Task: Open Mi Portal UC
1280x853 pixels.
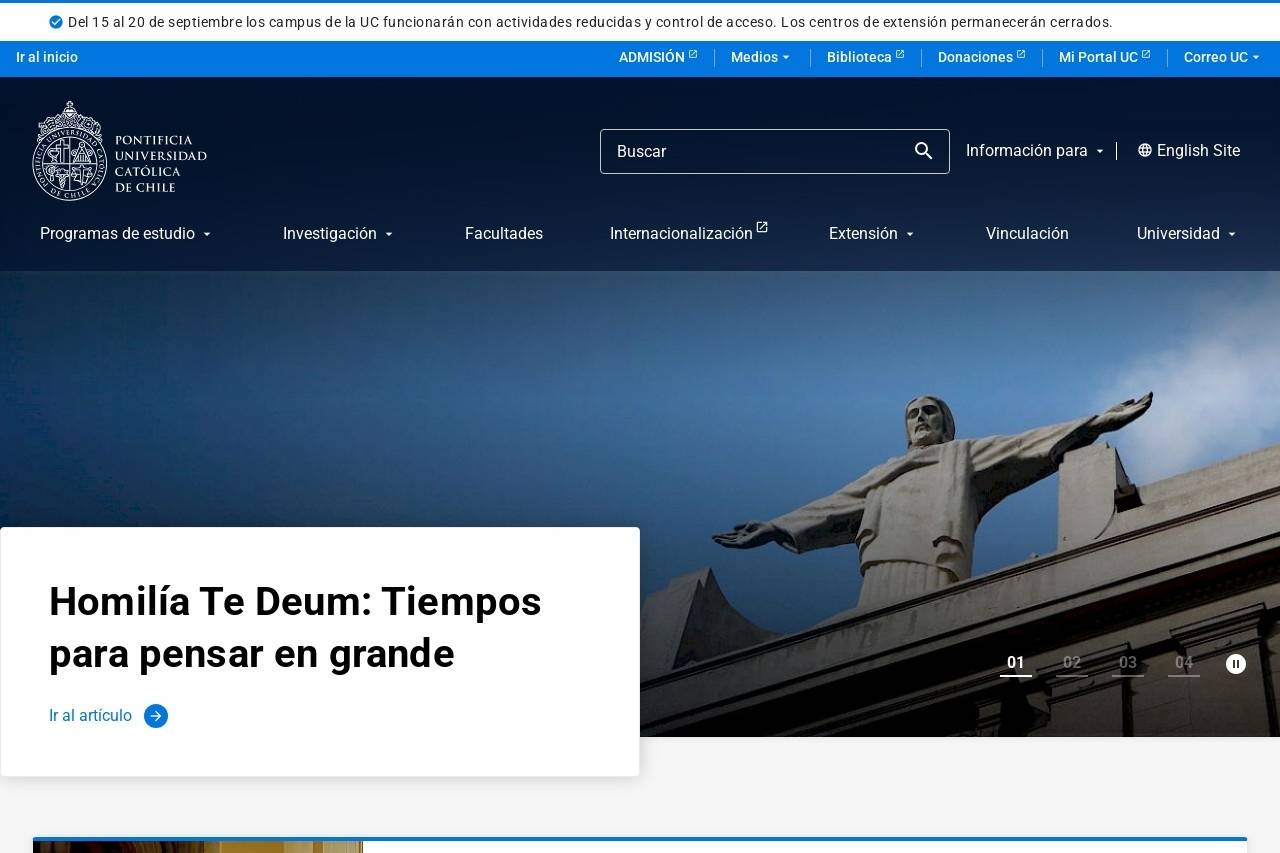Action: click(x=1098, y=57)
